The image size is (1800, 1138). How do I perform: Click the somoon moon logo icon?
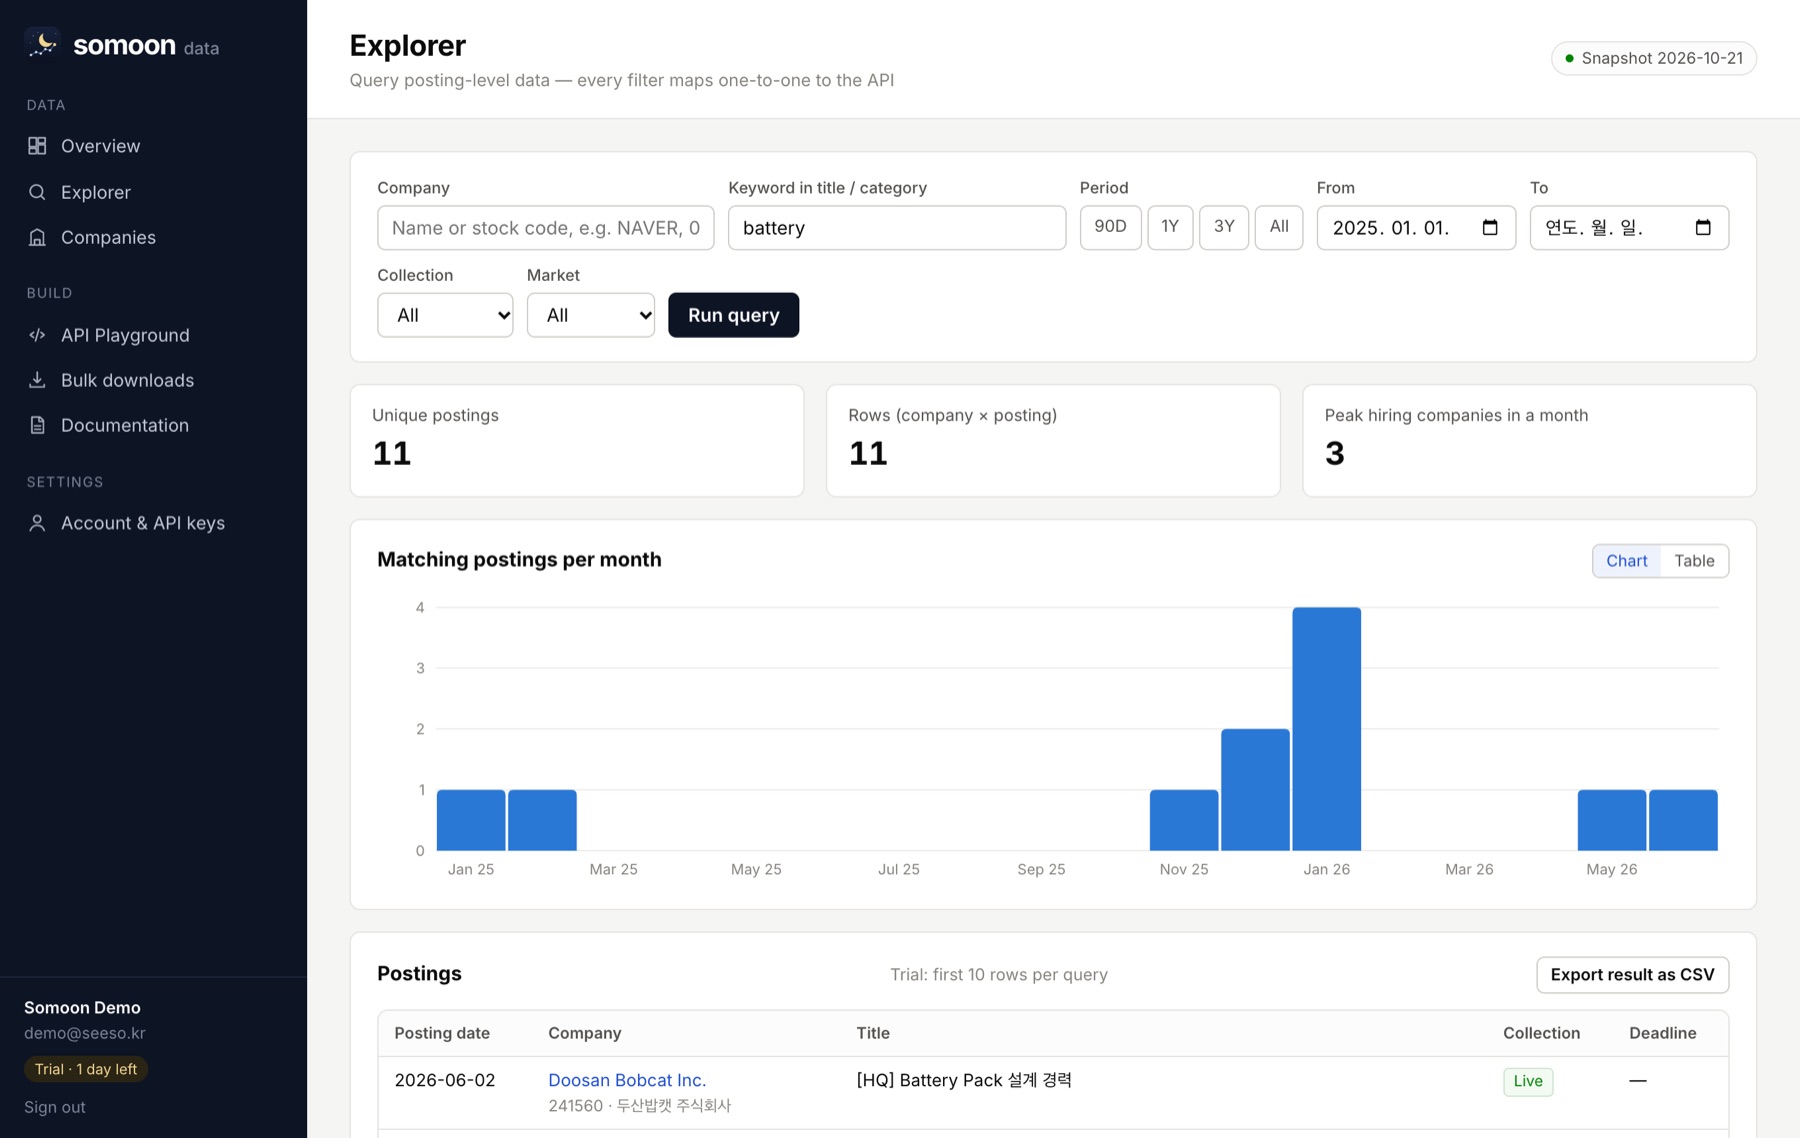43,44
